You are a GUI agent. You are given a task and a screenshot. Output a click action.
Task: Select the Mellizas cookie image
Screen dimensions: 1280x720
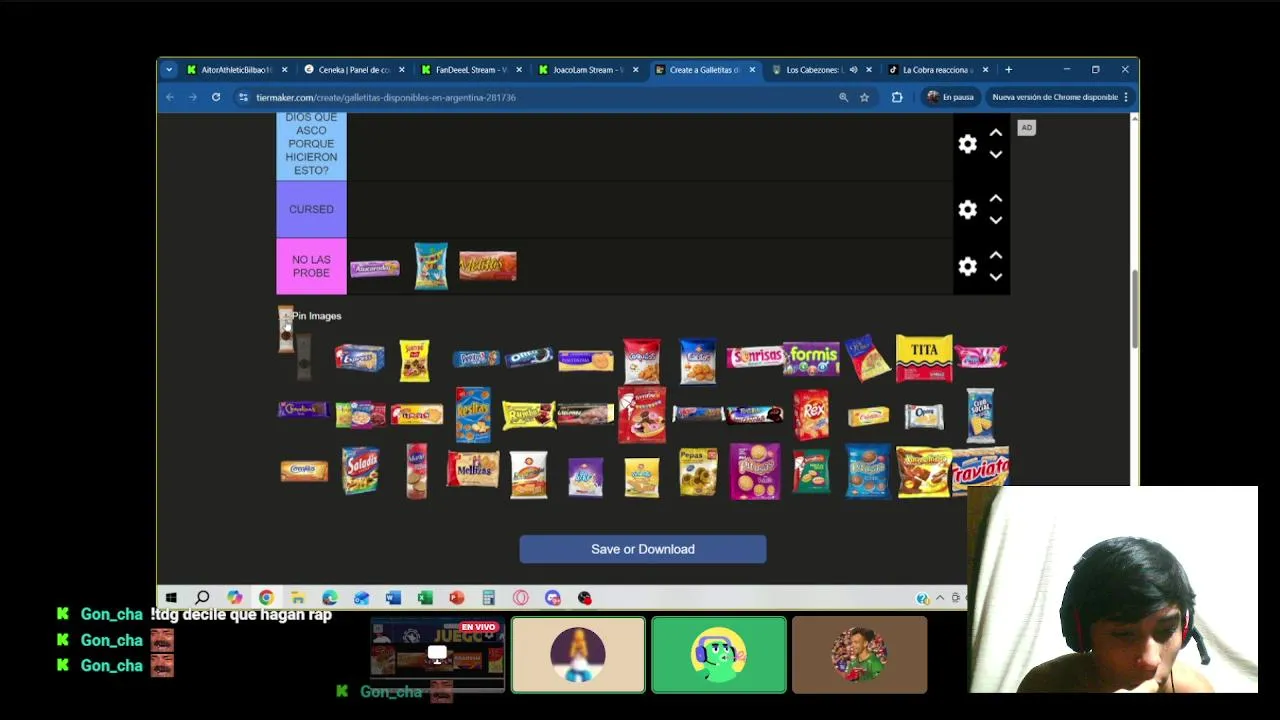pos(473,470)
